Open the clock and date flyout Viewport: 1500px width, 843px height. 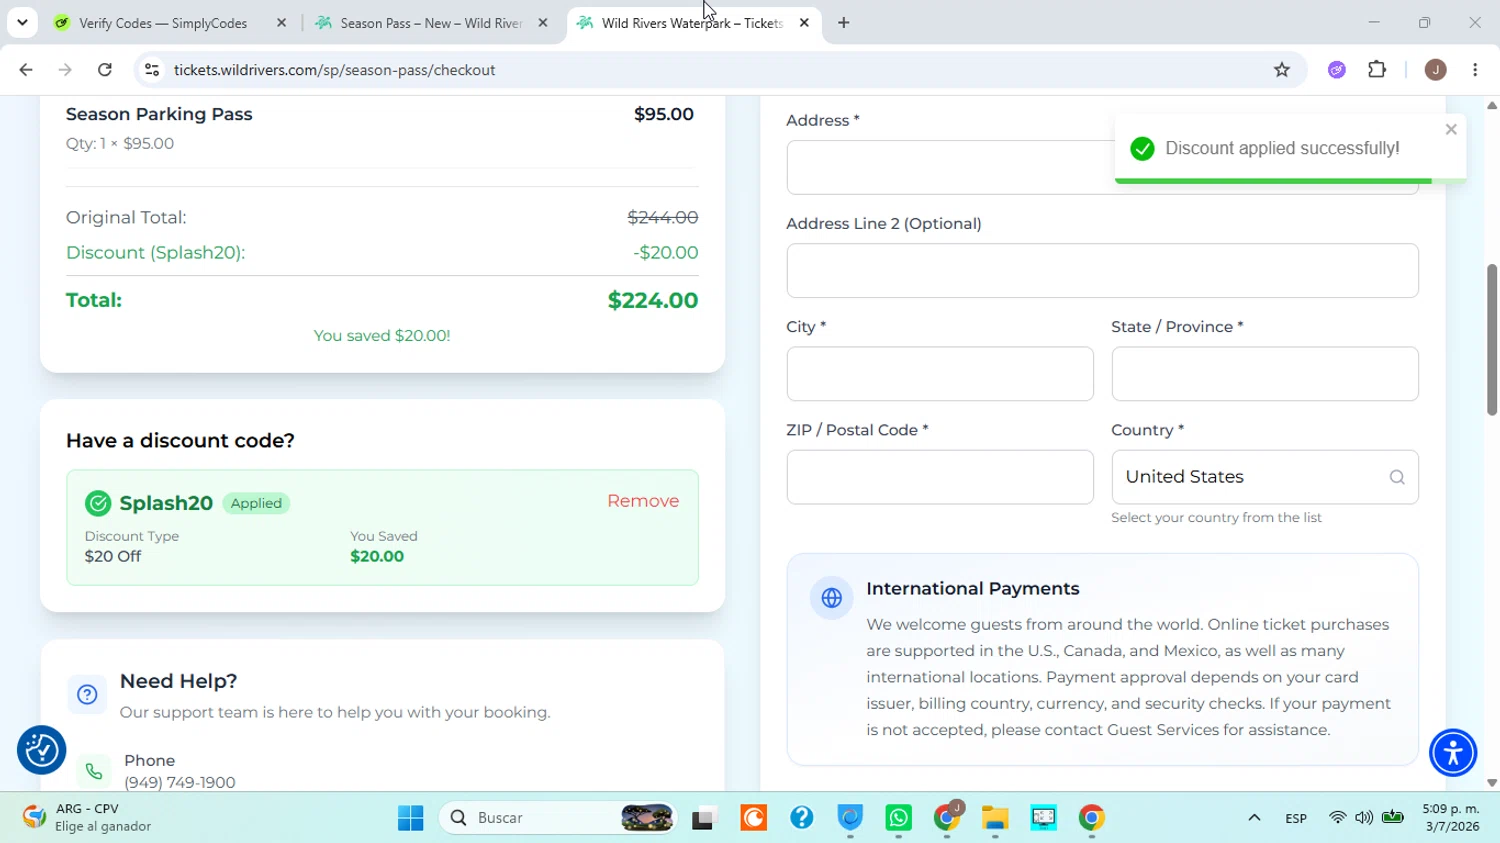pos(1451,818)
